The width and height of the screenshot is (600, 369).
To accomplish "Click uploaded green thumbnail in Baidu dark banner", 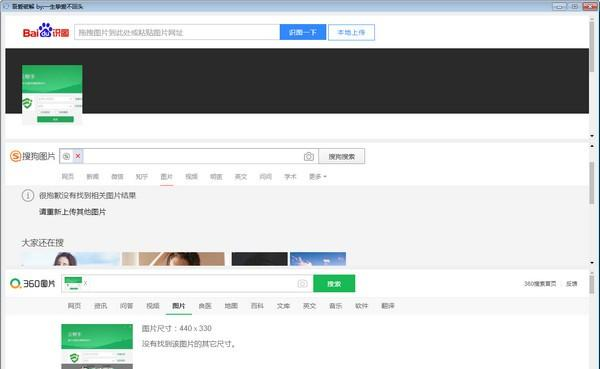I will pos(52,95).
